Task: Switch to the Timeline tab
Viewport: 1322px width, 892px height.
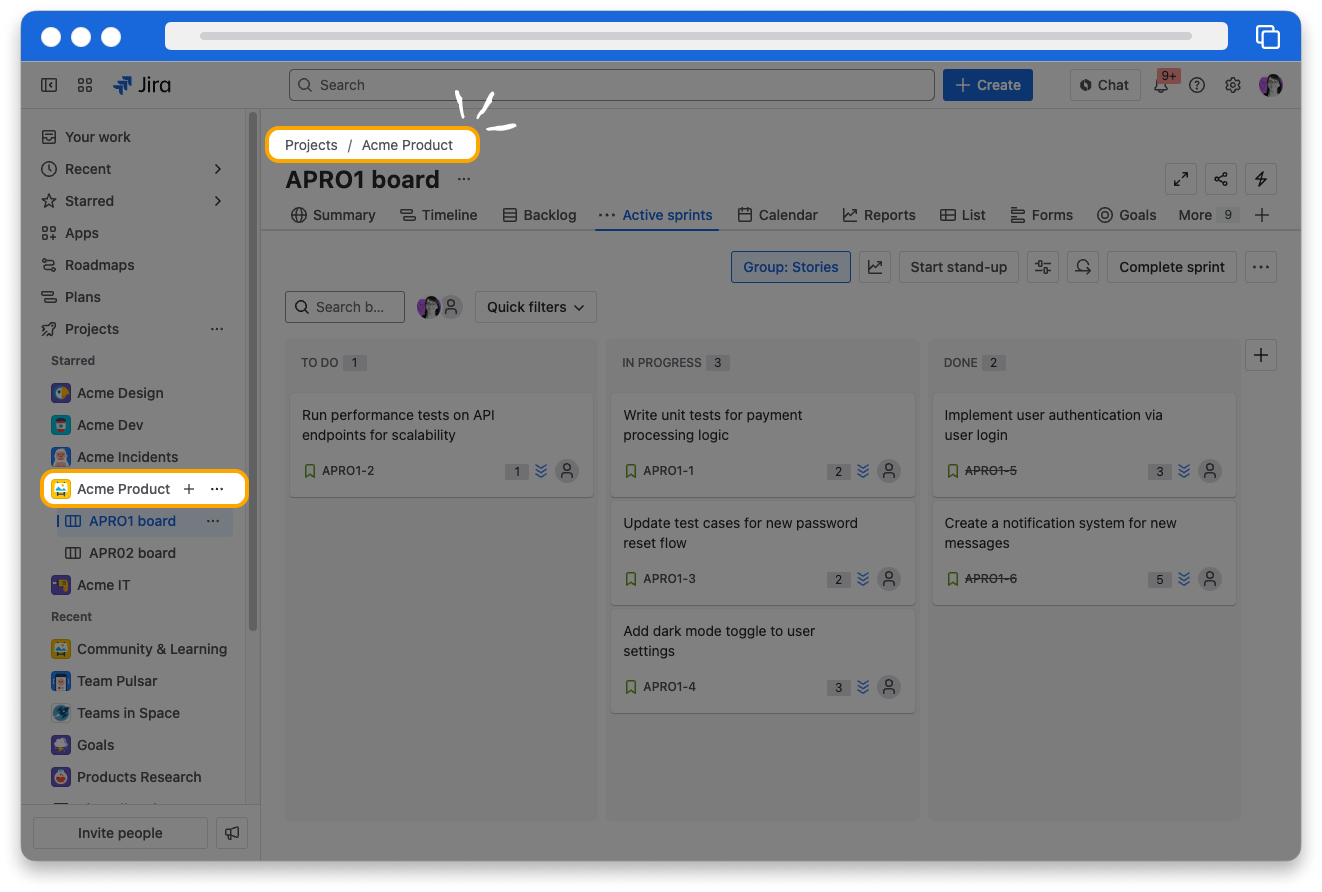Action: tap(438, 215)
